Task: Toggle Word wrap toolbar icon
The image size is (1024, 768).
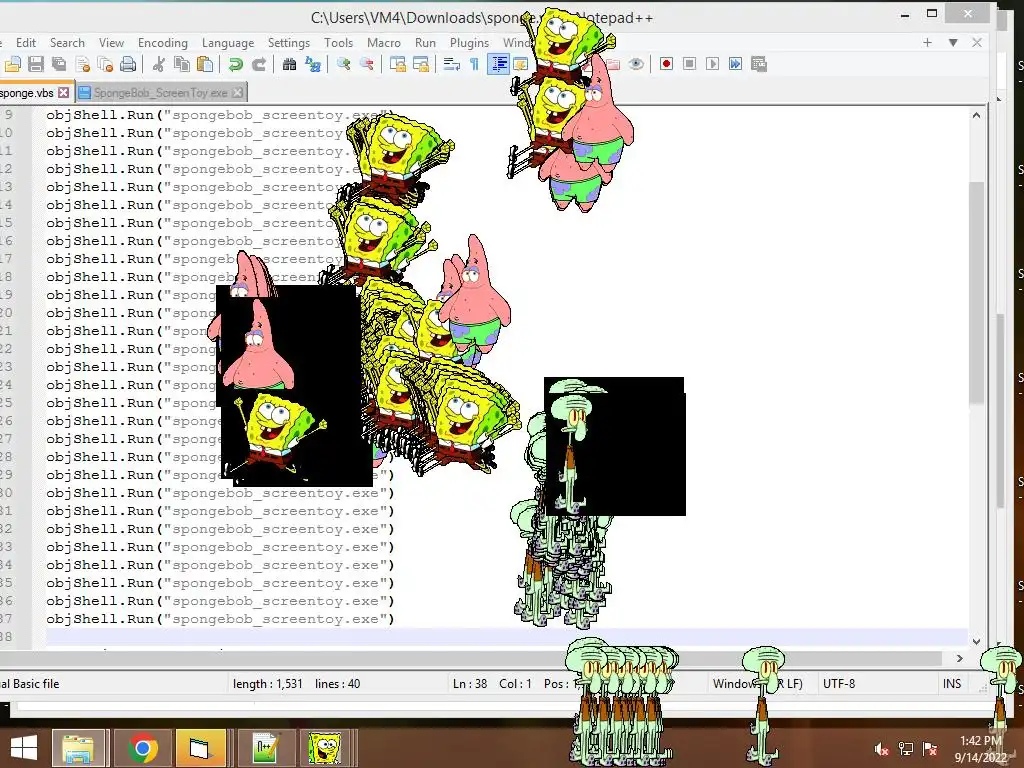Action: pyautogui.click(x=451, y=64)
